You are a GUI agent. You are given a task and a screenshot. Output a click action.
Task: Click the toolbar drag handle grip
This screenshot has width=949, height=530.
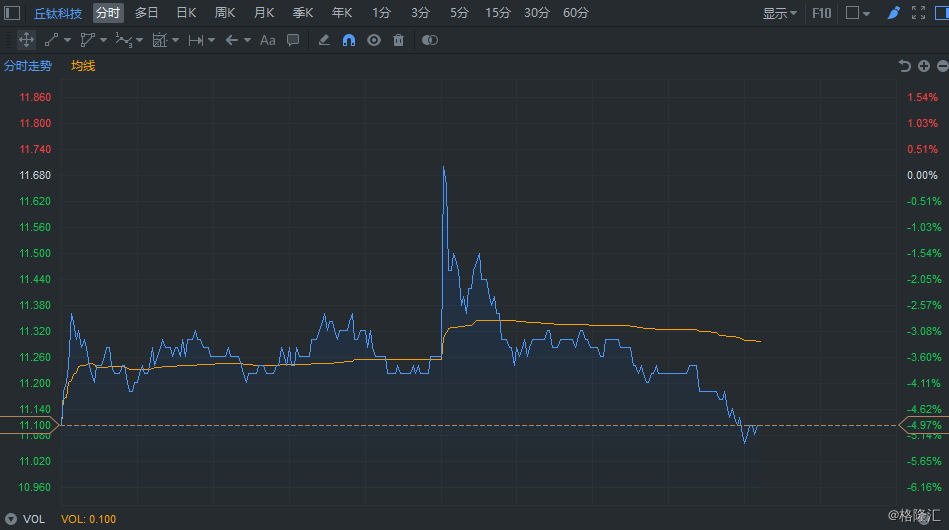(x=8, y=40)
